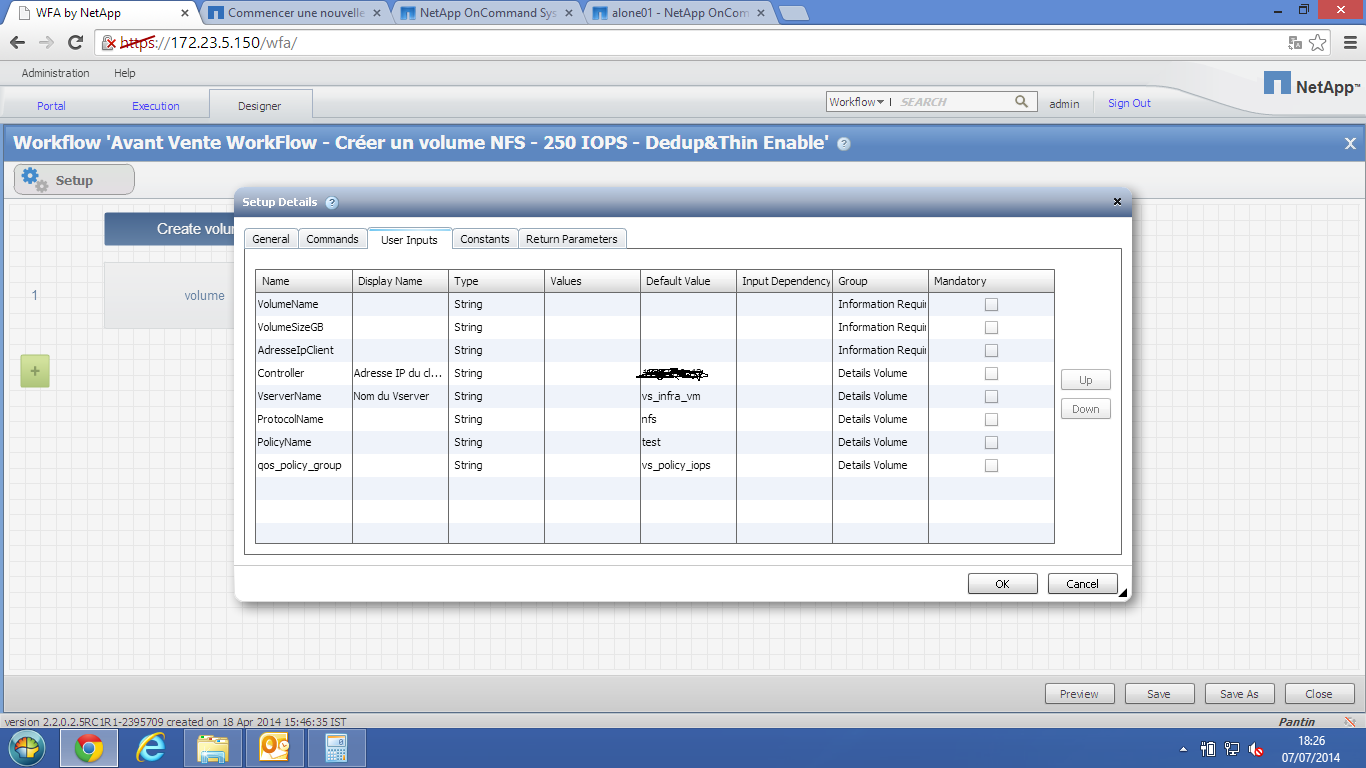Go forward in the browser history
Viewport: 1366px width, 768px height.
pos(46,42)
